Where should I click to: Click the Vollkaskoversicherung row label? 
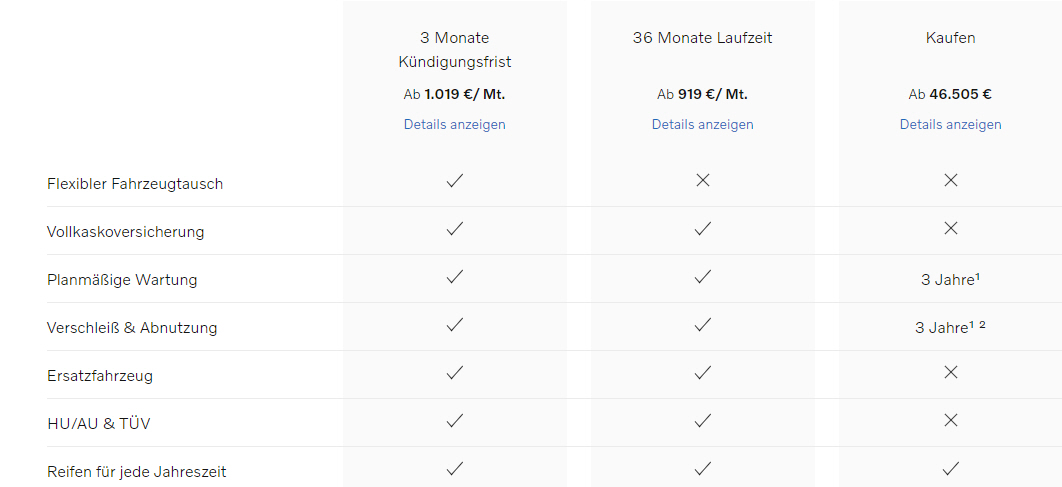click(x=125, y=232)
